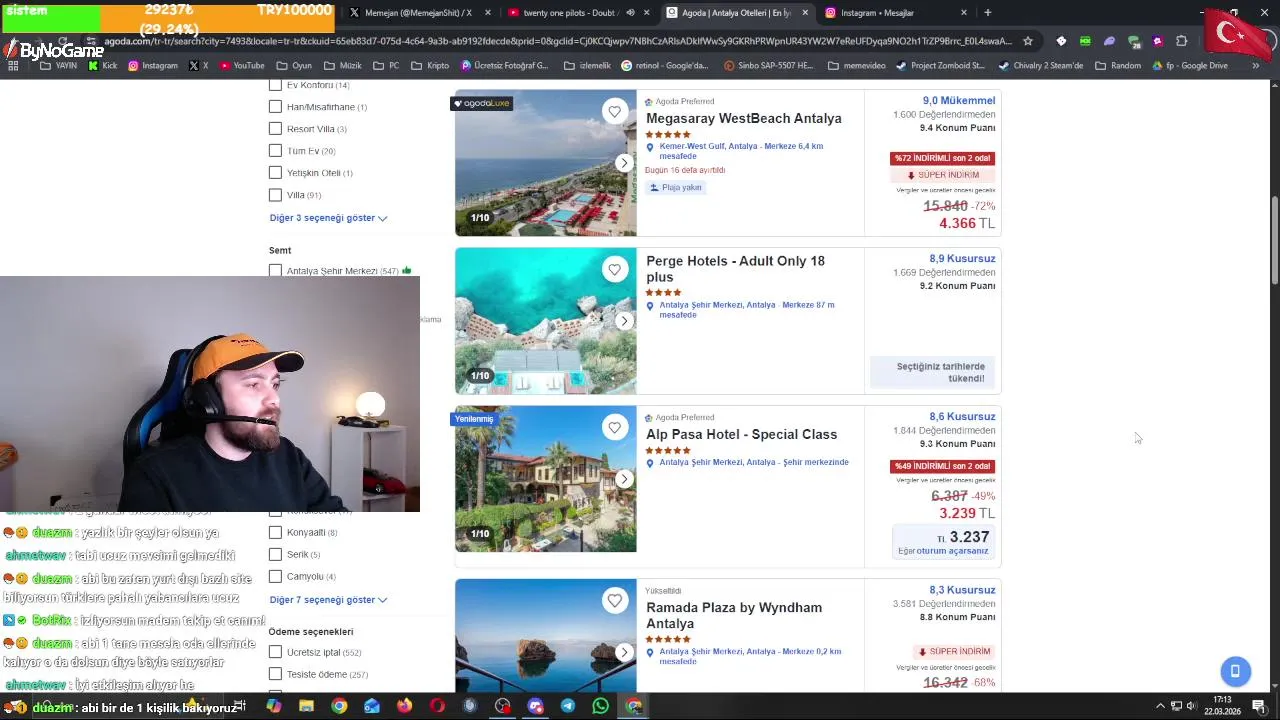Tap the heart on Alp Pasa Hotel card
The height and width of the screenshot is (720, 1280).
[615, 428]
